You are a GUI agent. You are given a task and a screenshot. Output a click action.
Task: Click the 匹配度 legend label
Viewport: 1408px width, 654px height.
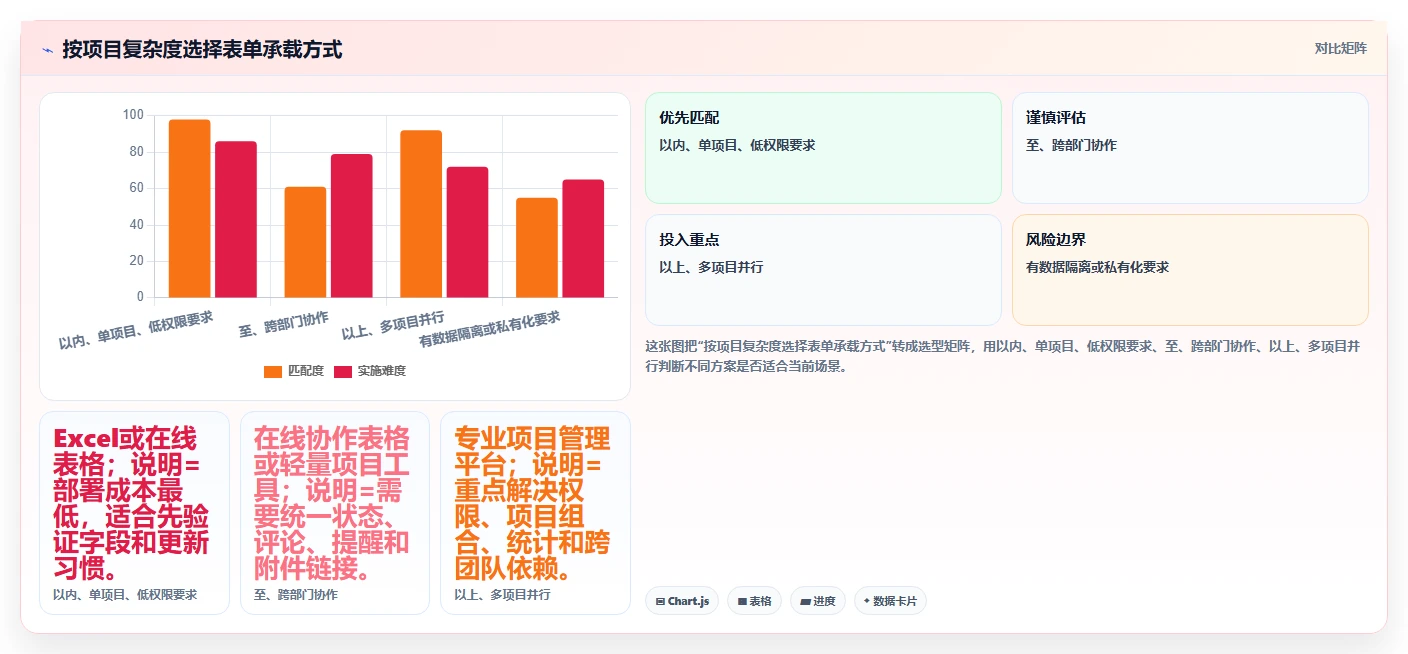(x=306, y=371)
